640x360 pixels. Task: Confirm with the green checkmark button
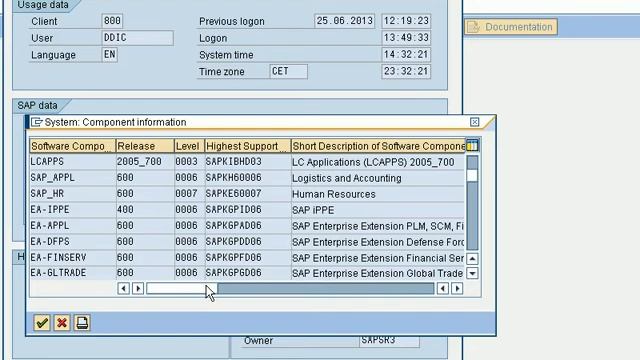coord(42,323)
